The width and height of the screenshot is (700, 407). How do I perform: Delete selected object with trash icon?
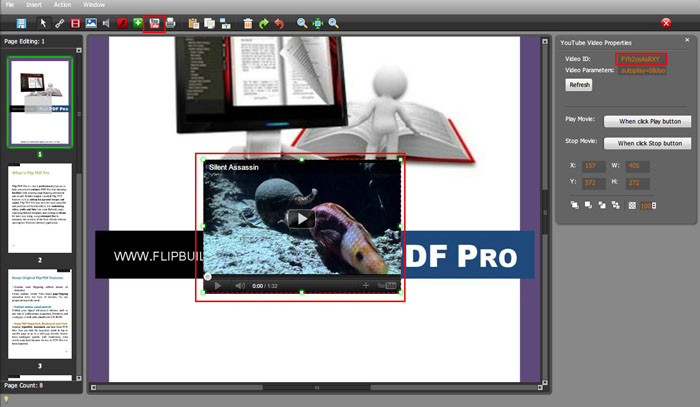[248, 23]
